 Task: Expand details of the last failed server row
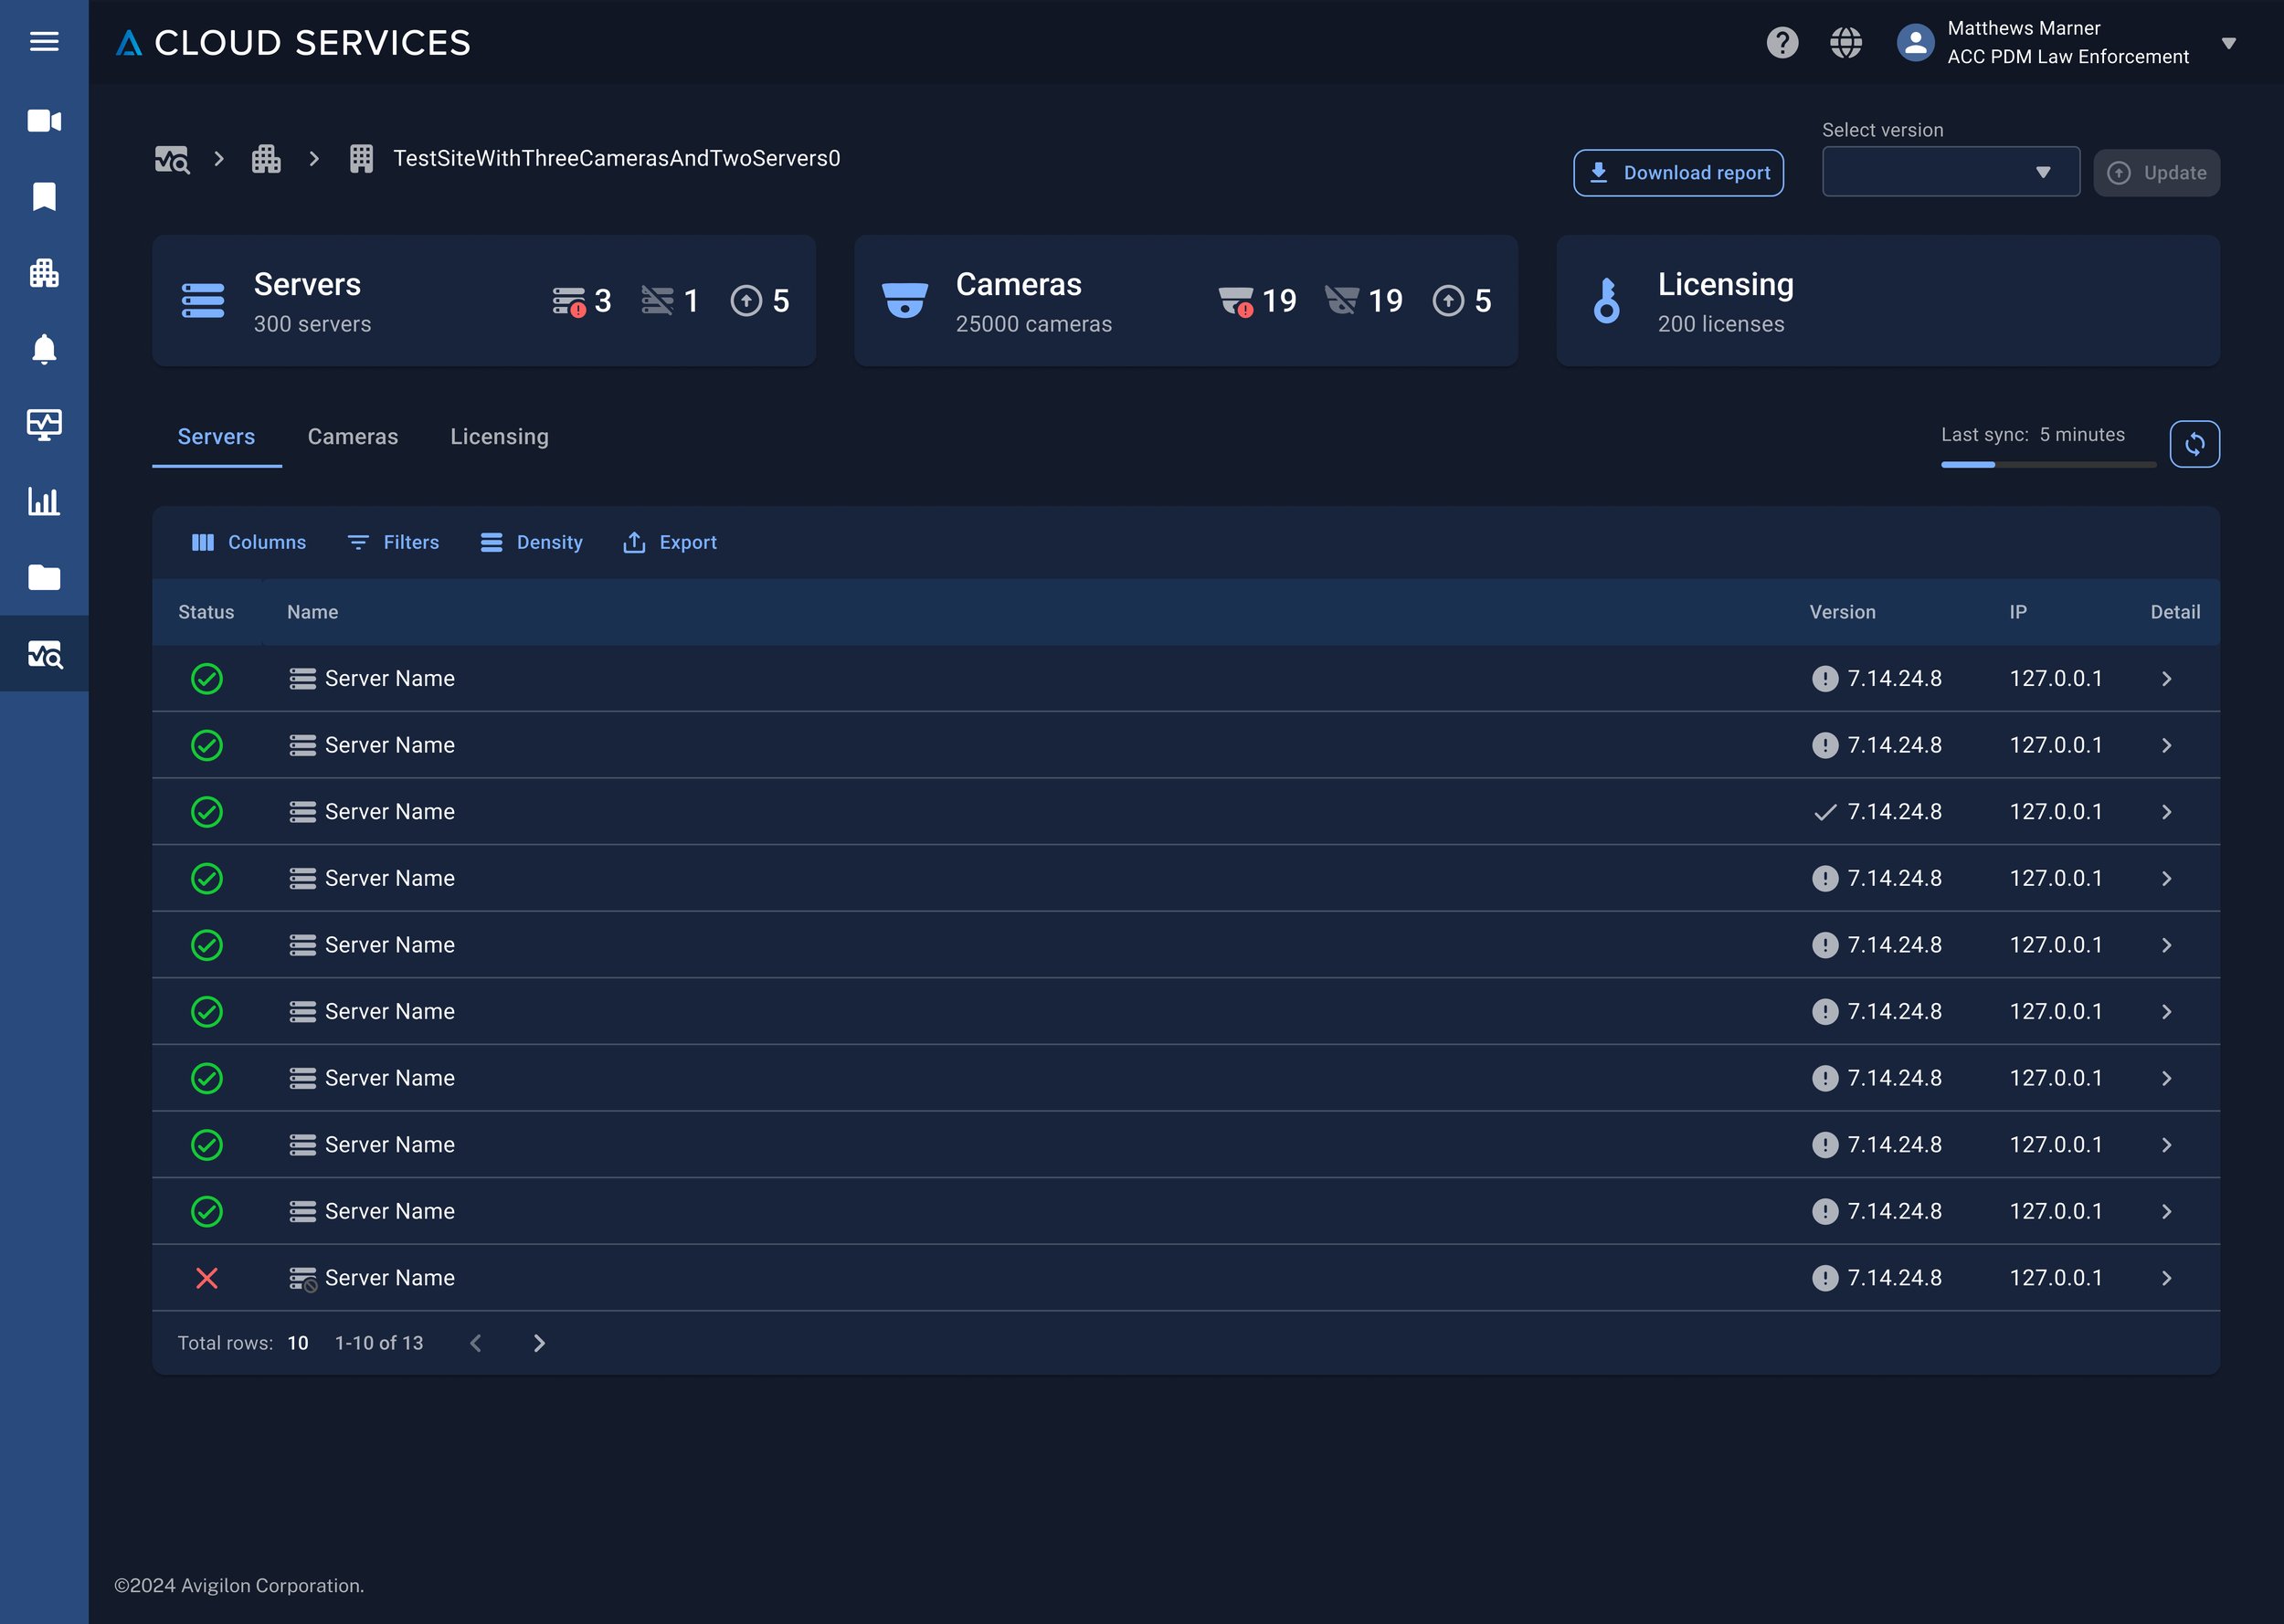2167,1277
